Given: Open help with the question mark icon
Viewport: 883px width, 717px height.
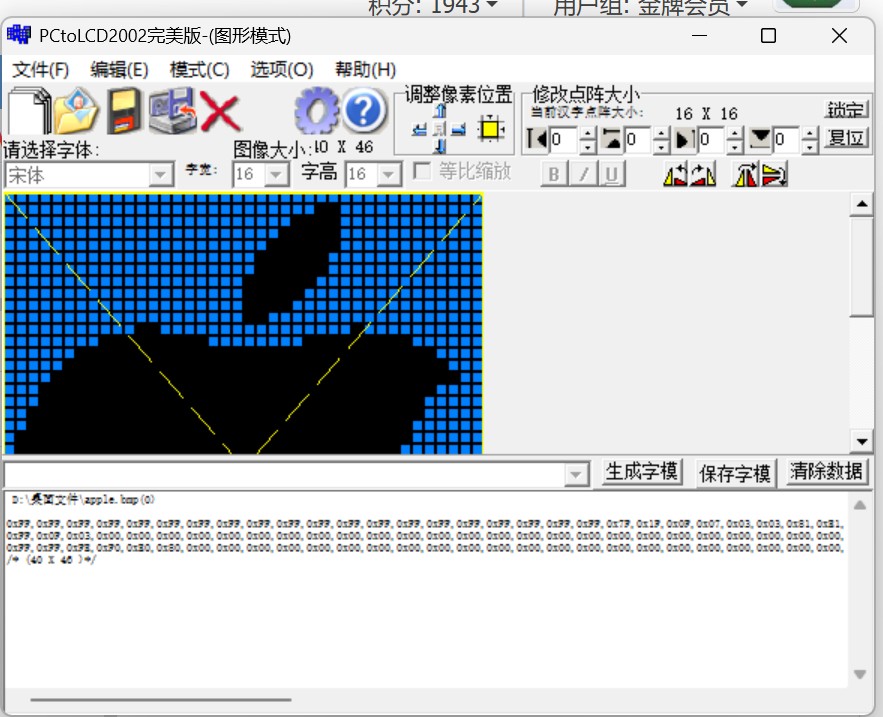Looking at the screenshot, I should tap(364, 110).
